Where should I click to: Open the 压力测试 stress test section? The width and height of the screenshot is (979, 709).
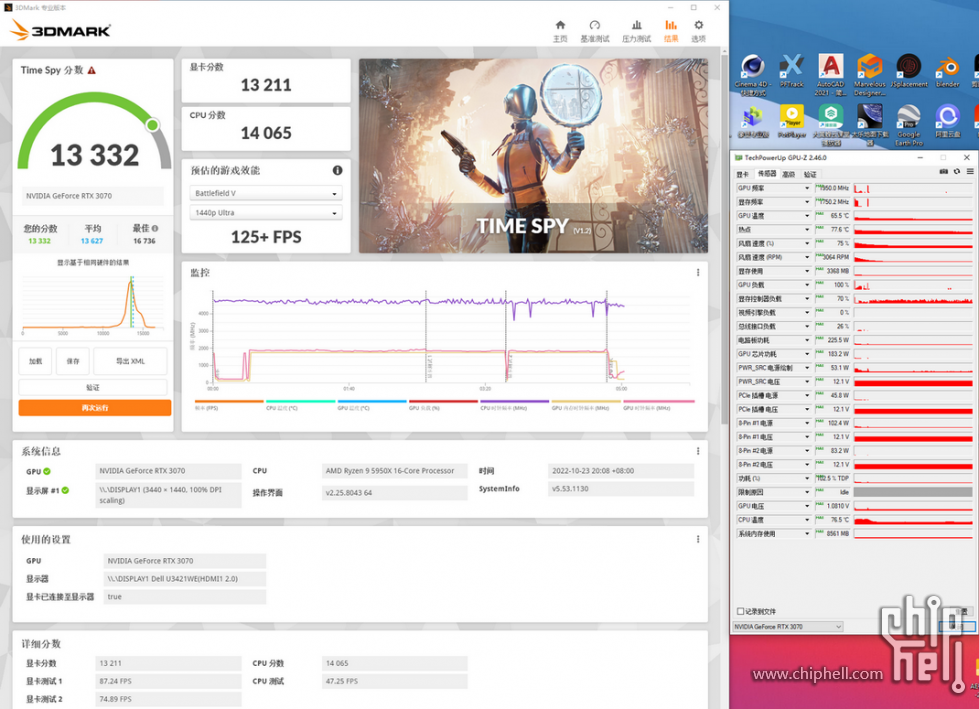(x=636, y=31)
